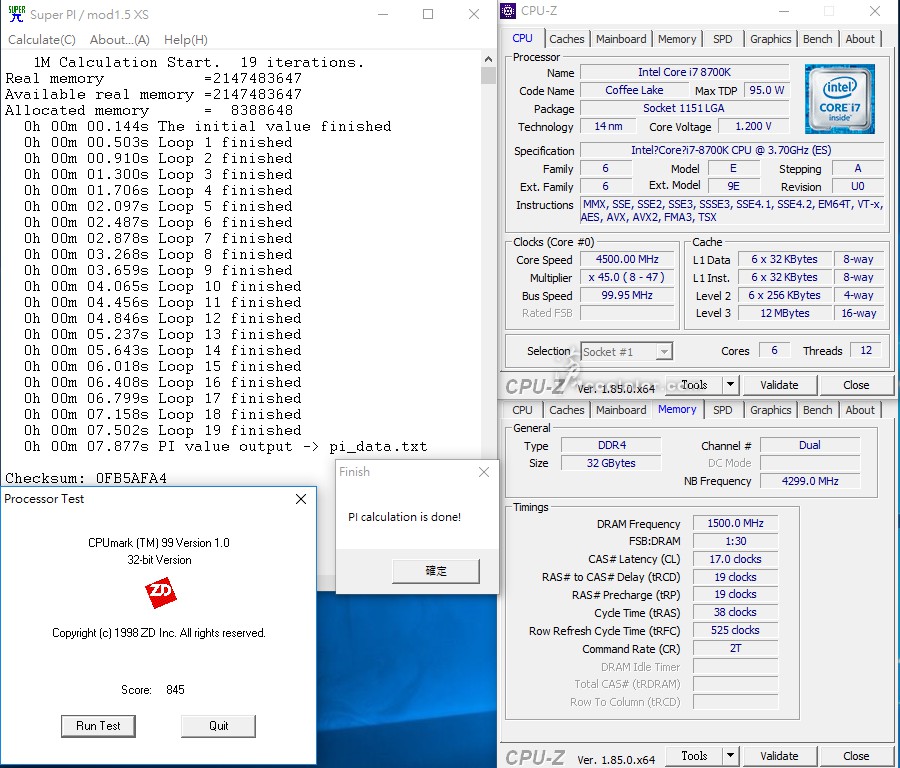Switch to CPU tab in lower CPU-Z window
This screenshot has width=900, height=768.
pyautogui.click(x=522, y=410)
